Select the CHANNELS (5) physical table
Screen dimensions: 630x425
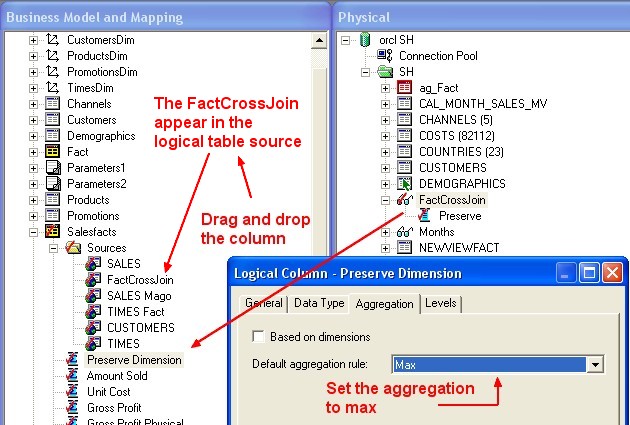[x=456, y=120]
